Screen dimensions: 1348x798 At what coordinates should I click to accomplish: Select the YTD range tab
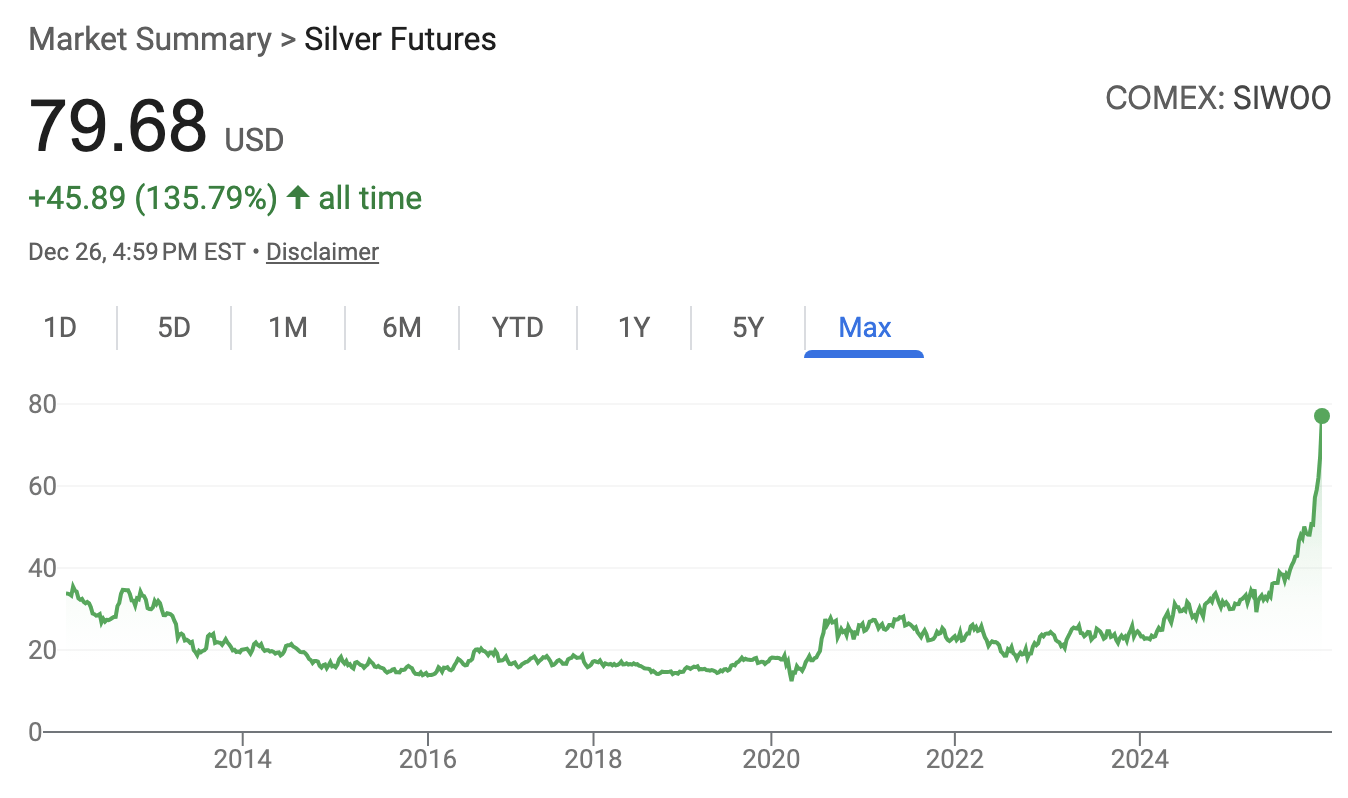click(518, 327)
